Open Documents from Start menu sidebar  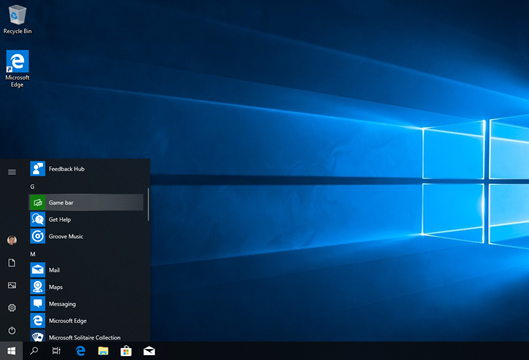pos(12,263)
